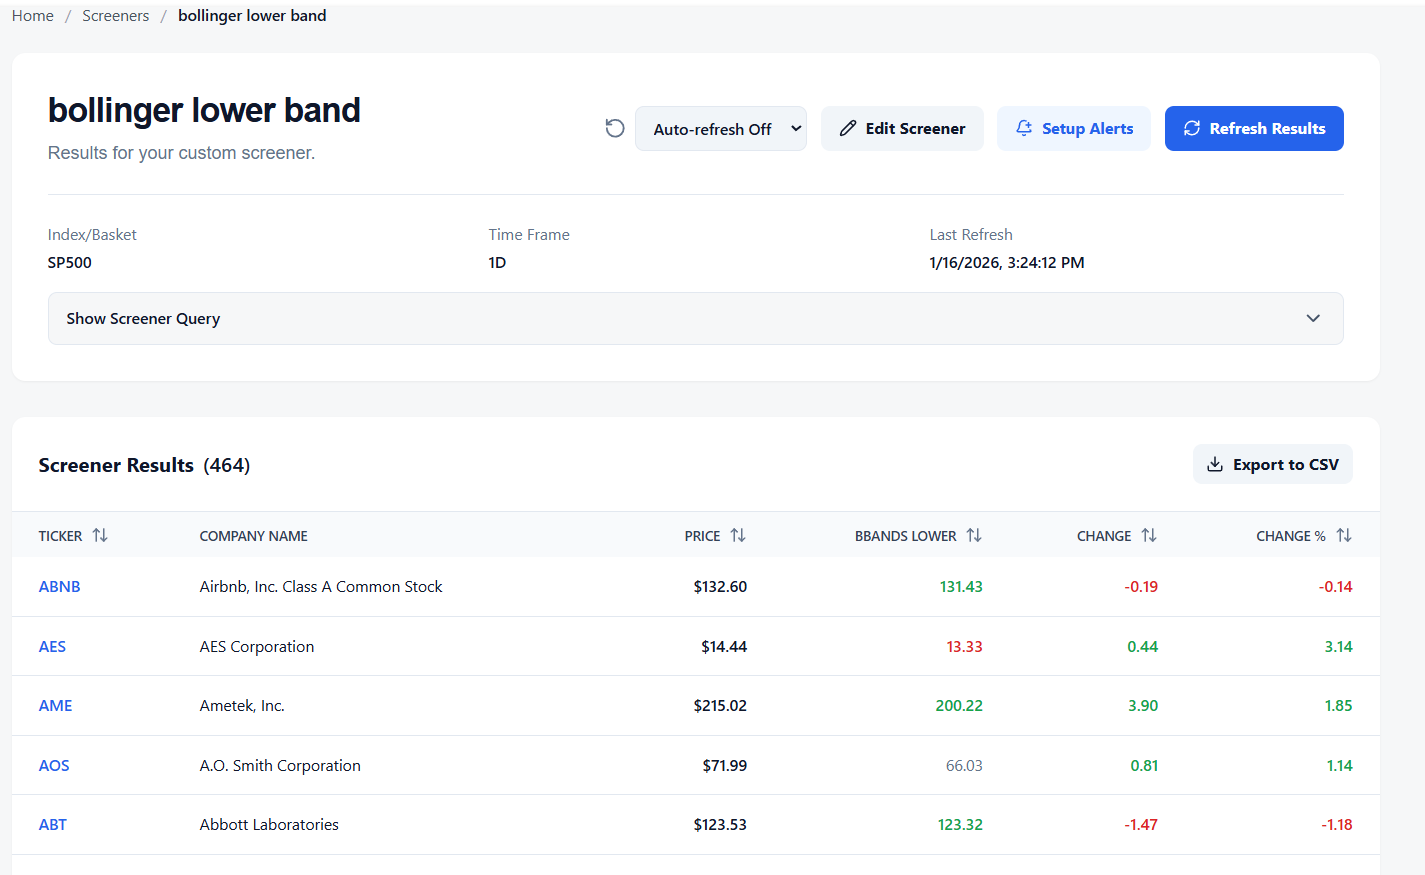This screenshot has width=1425, height=875.
Task: Click the 3.14 change percent value
Action: pos(1338,647)
